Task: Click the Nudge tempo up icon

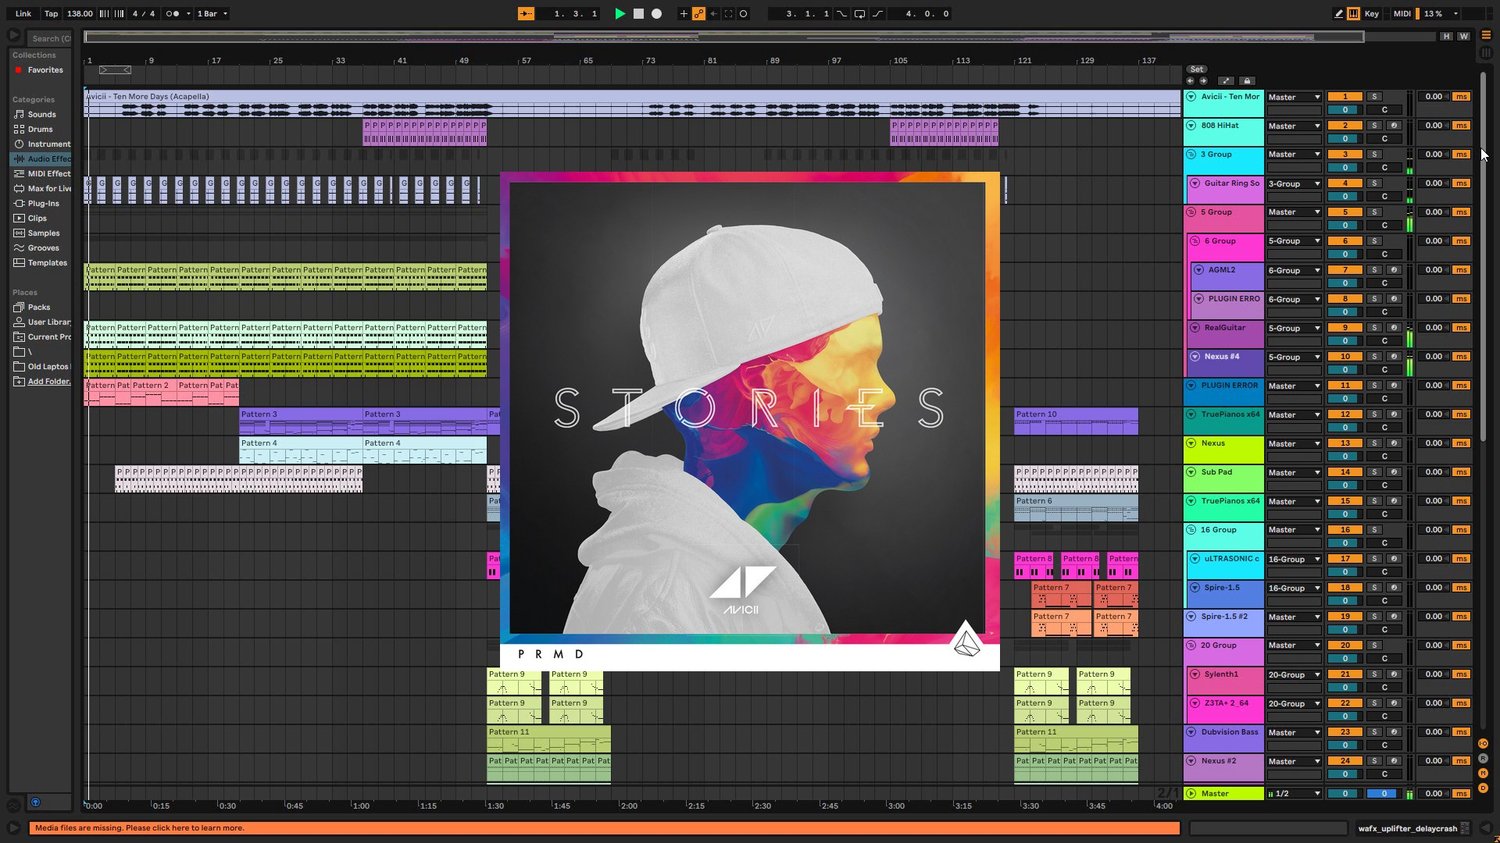Action: [x=119, y=14]
